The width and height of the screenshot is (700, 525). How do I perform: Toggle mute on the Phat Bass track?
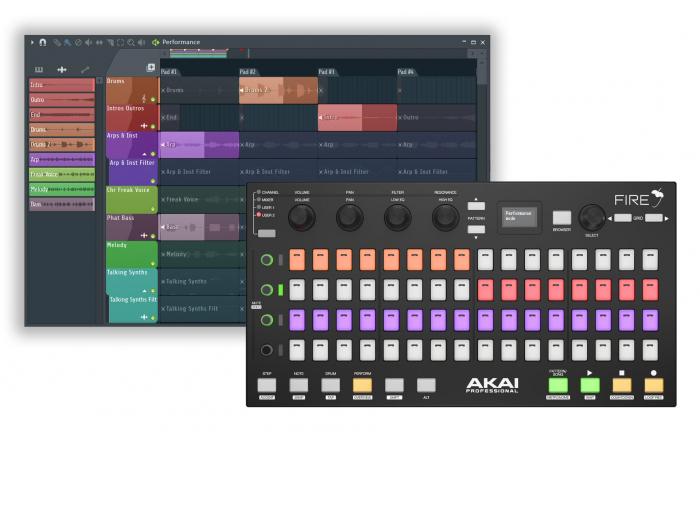(153, 236)
